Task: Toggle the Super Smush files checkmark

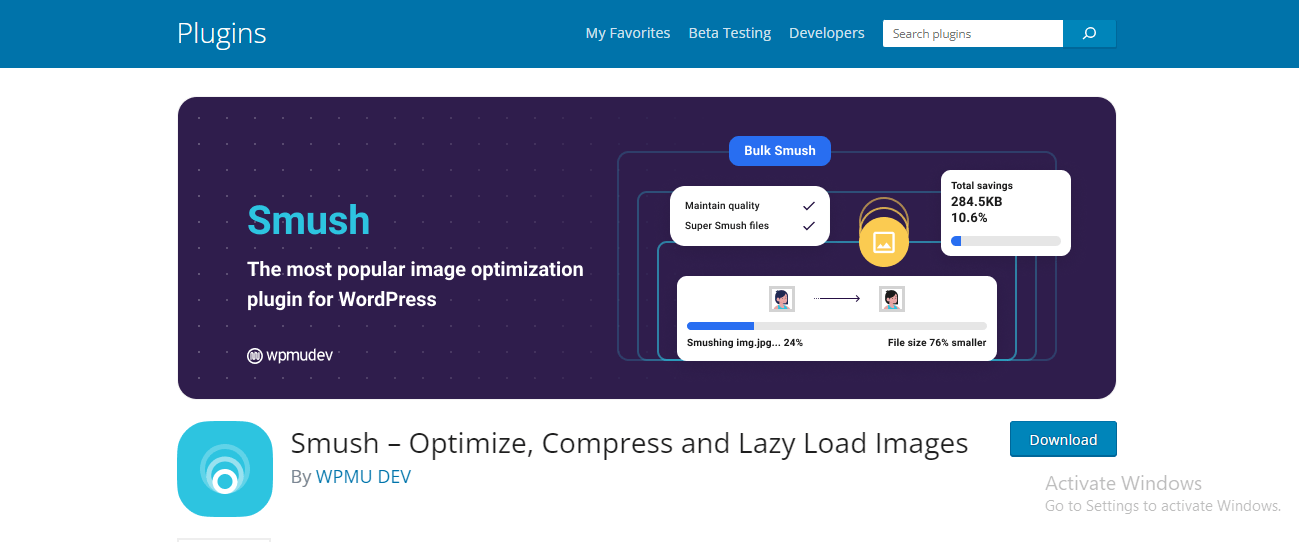Action: [x=808, y=226]
